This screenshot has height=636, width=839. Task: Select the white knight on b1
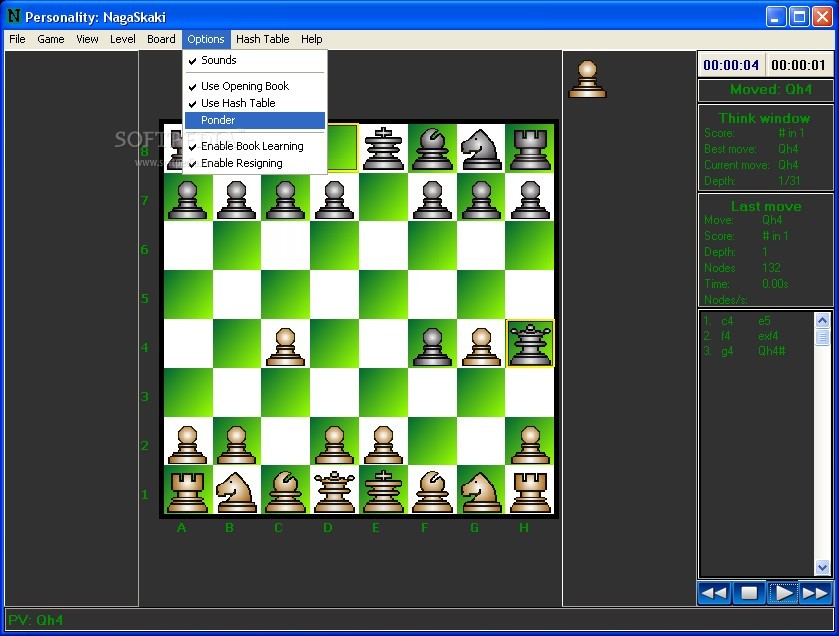click(x=236, y=491)
